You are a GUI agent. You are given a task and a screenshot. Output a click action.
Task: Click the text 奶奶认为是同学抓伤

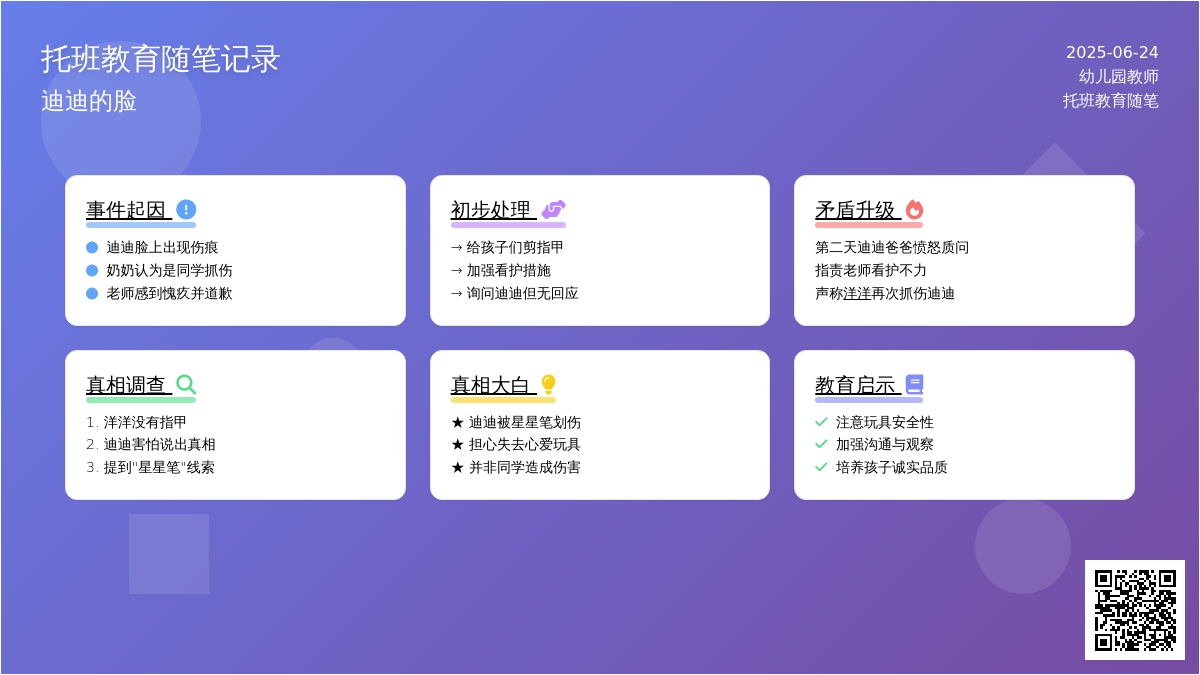pos(169,270)
